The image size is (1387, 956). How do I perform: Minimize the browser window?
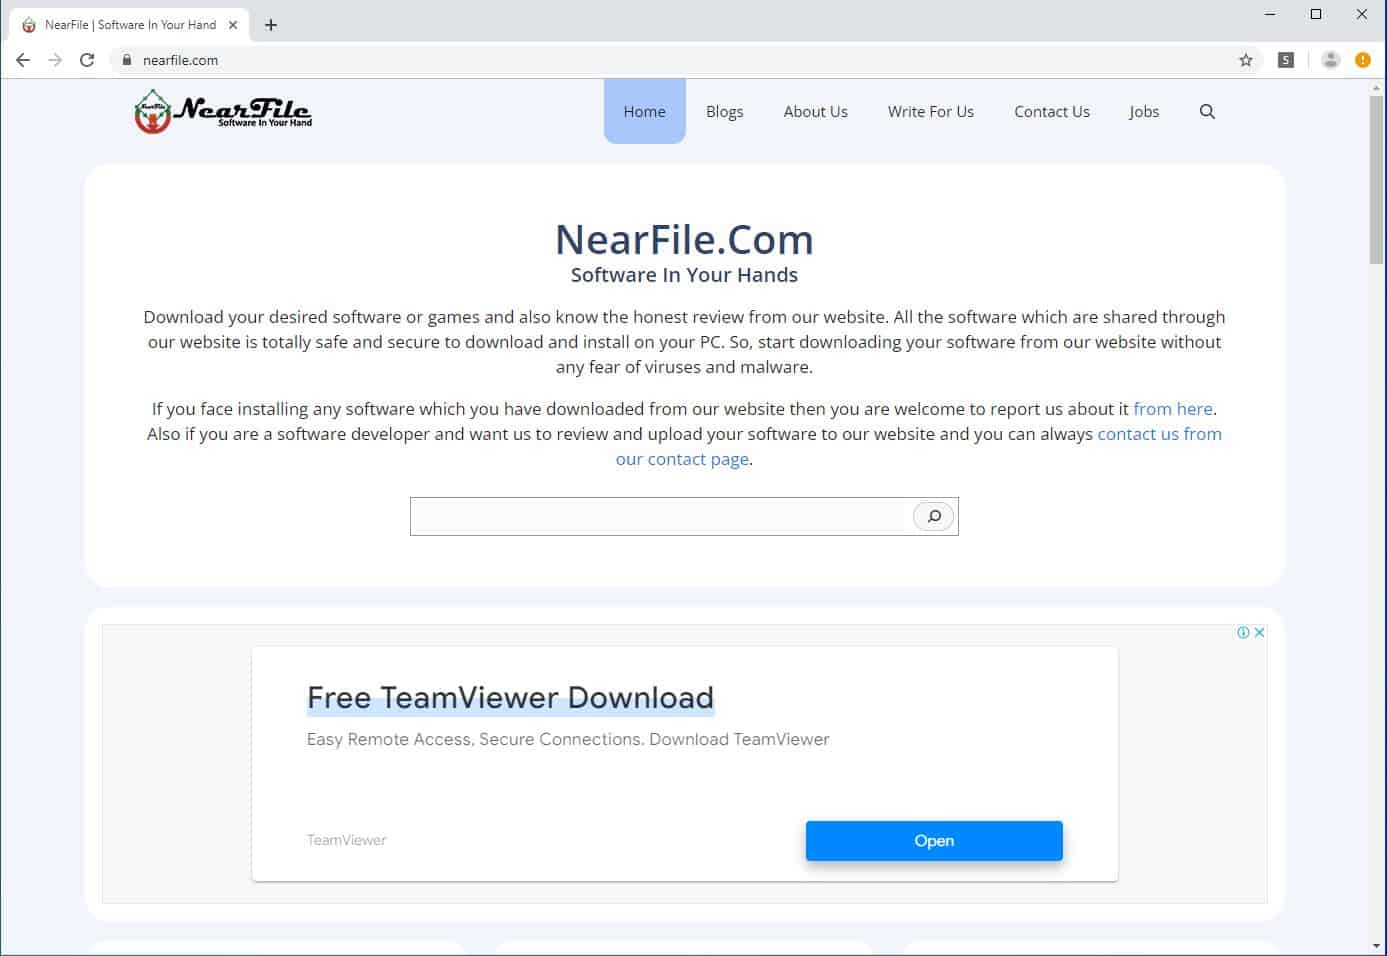(1270, 14)
